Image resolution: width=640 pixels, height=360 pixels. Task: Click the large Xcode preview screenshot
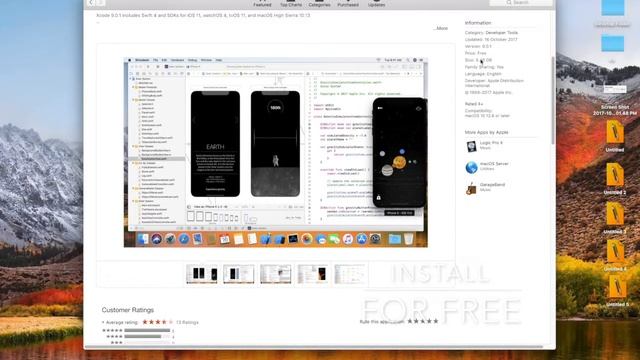(x=276, y=152)
